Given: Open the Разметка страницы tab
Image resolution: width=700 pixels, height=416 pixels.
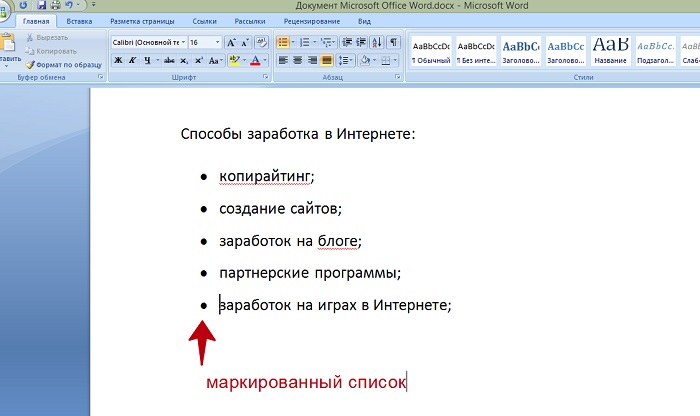Looking at the screenshot, I should pyautogui.click(x=142, y=21).
